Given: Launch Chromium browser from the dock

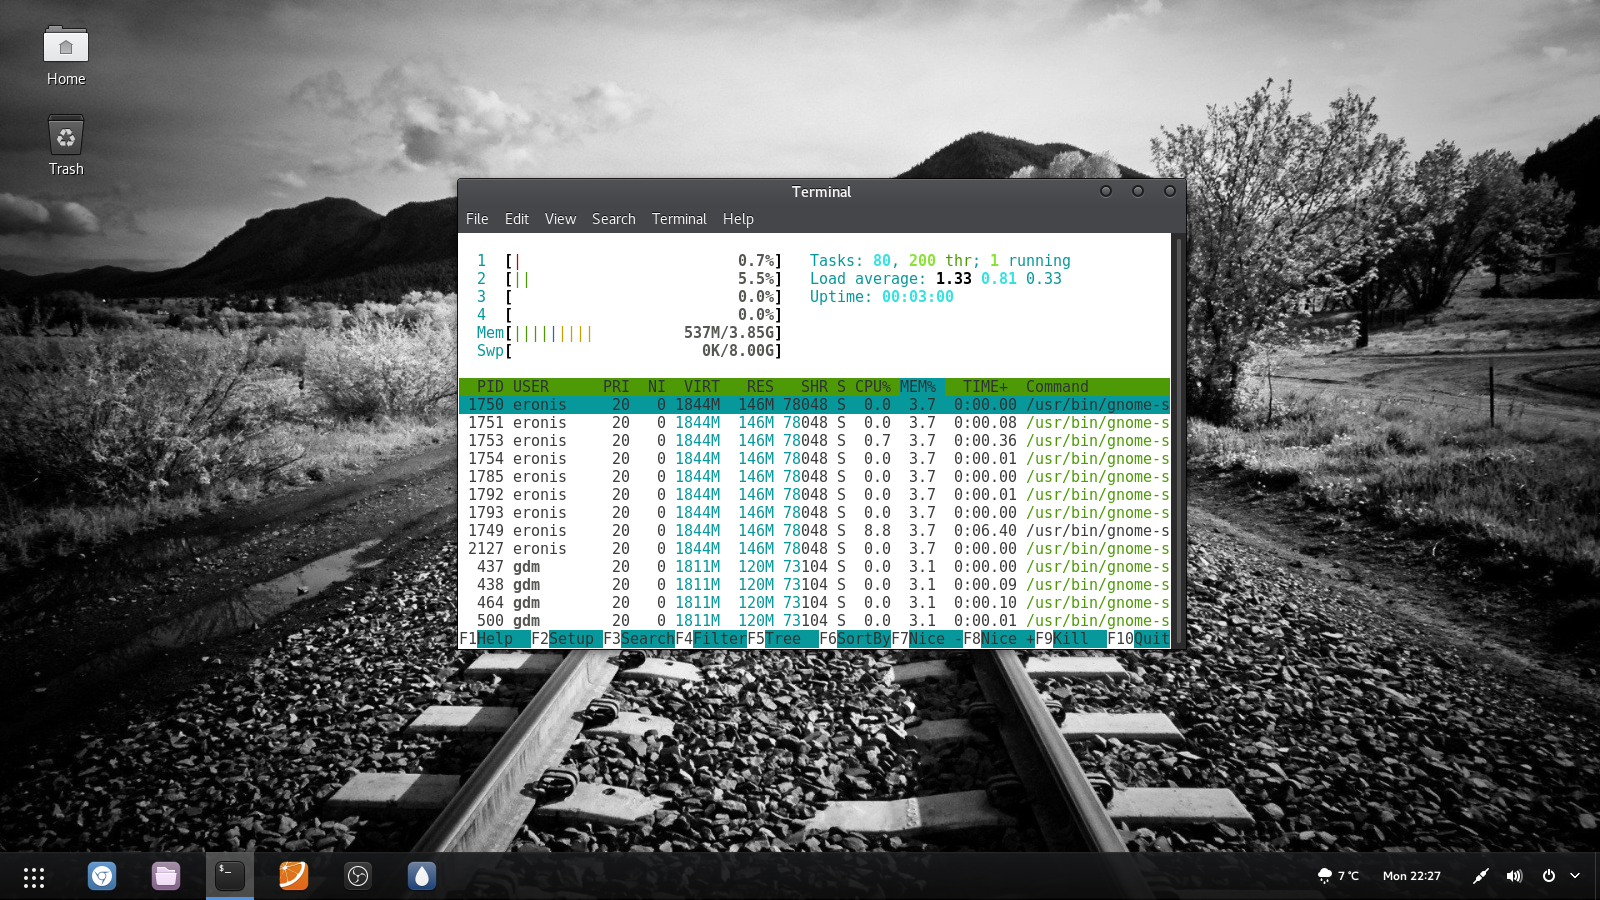Looking at the screenshot, I should pyautogui.click(x=102, y=877).
